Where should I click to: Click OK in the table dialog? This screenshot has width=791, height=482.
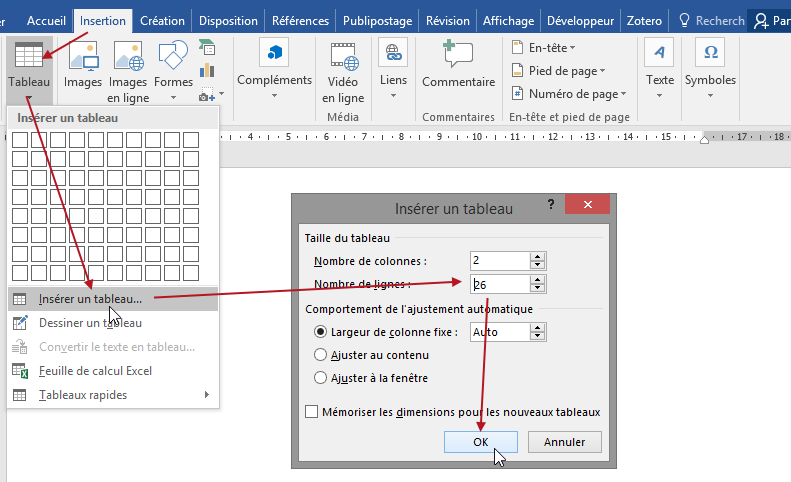(481, 442)
